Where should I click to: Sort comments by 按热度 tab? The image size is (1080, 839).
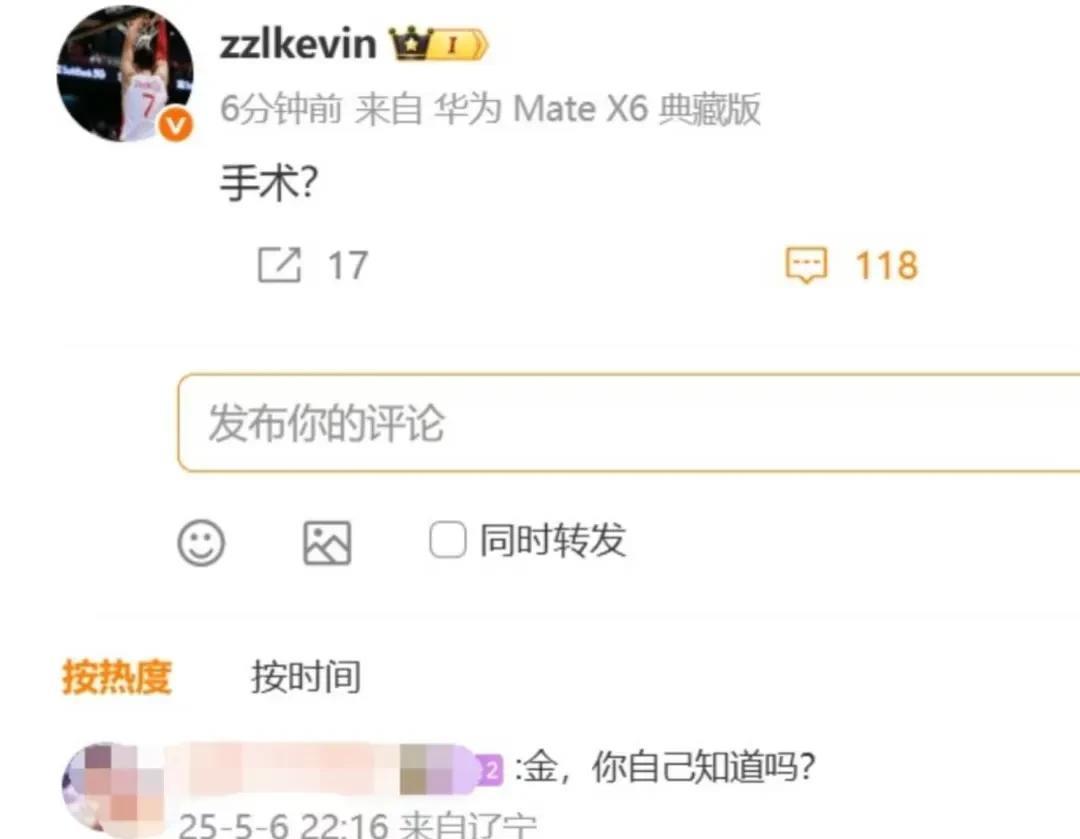(x=117, y=676)
